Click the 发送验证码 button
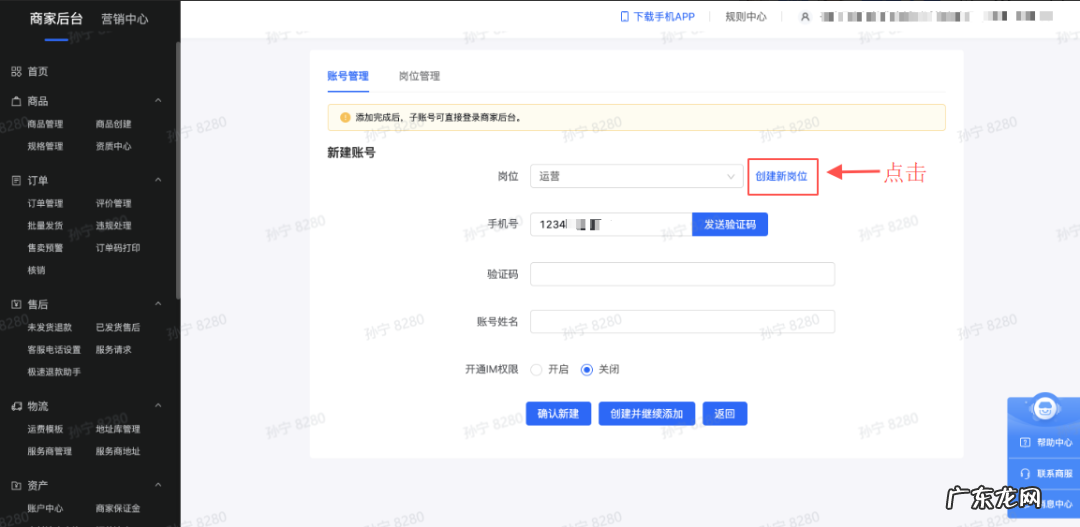 729,225
